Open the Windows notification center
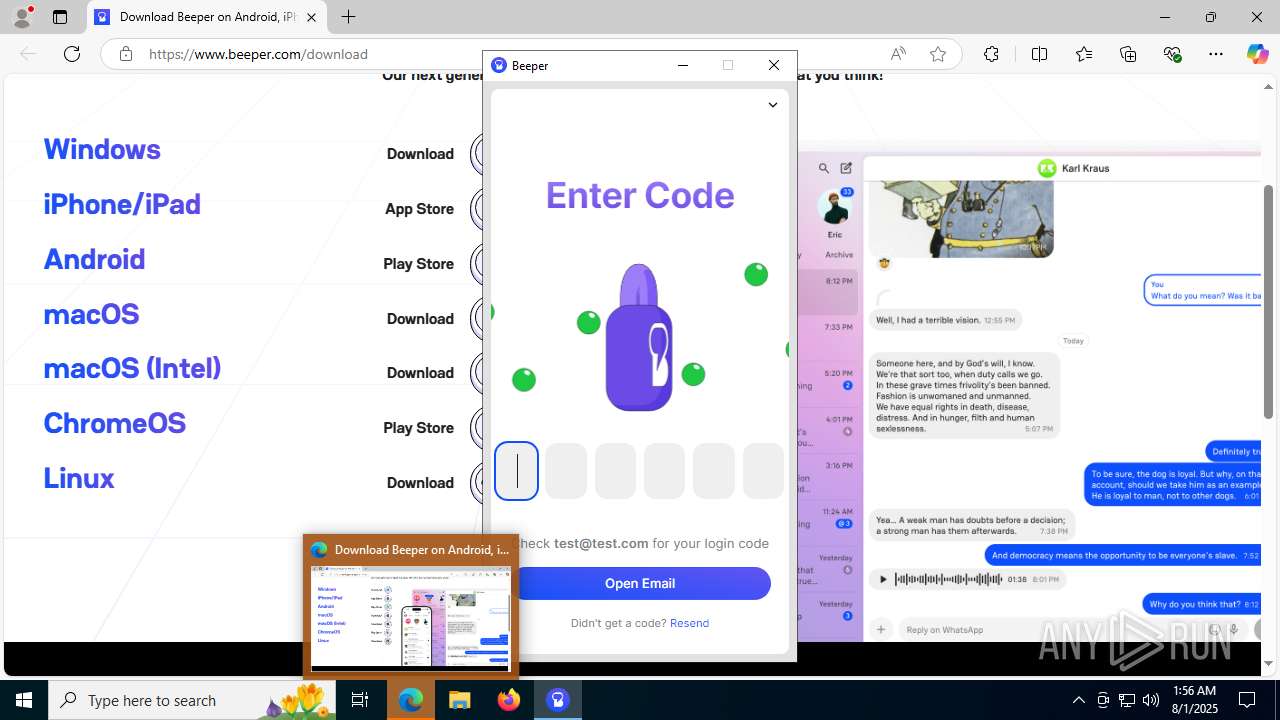 [x=1247, y=700]
